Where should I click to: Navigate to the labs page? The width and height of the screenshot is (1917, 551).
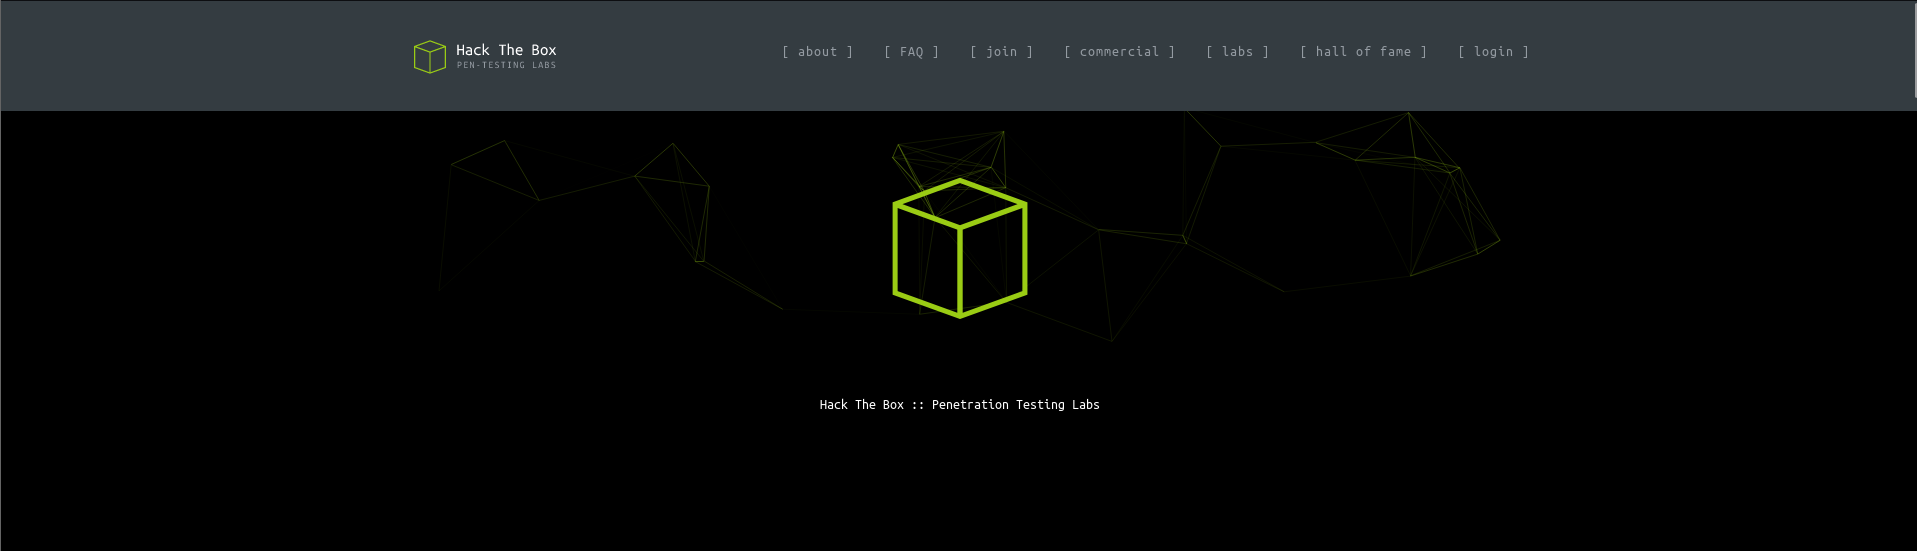1238,52
